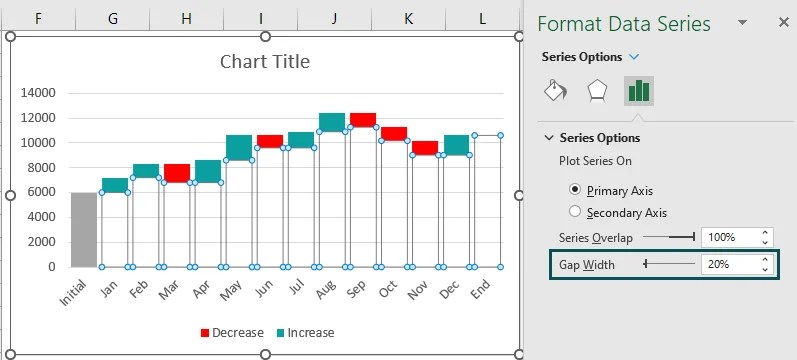Select column J header
797x360 pixels.
(334, 19)
